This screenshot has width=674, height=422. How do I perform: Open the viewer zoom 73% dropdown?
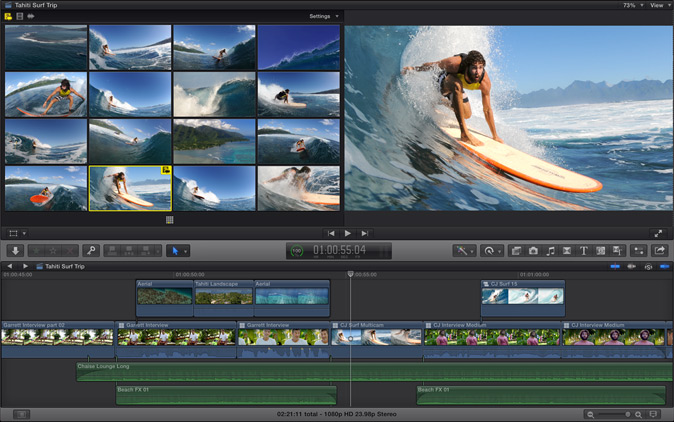point(631,5)
